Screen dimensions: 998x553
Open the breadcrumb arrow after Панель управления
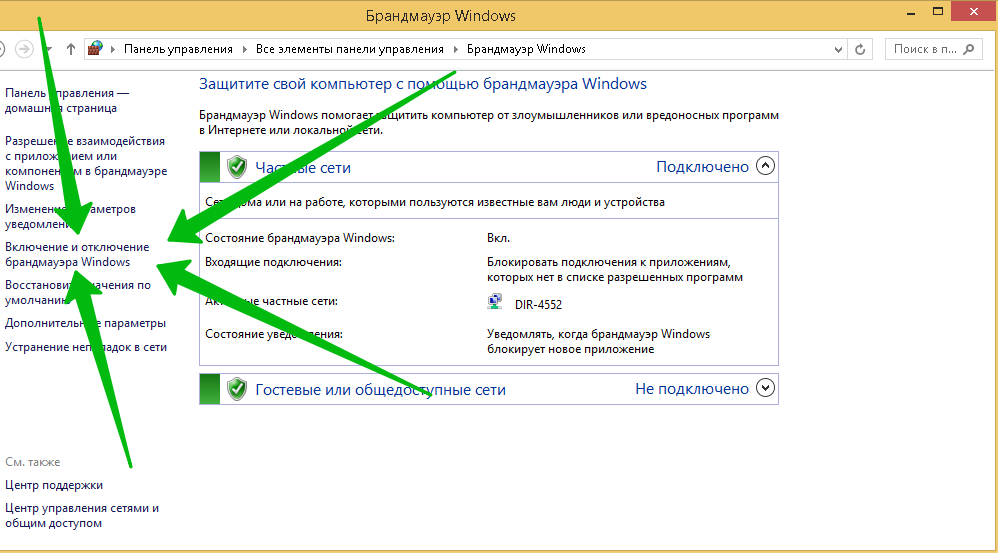244,49
